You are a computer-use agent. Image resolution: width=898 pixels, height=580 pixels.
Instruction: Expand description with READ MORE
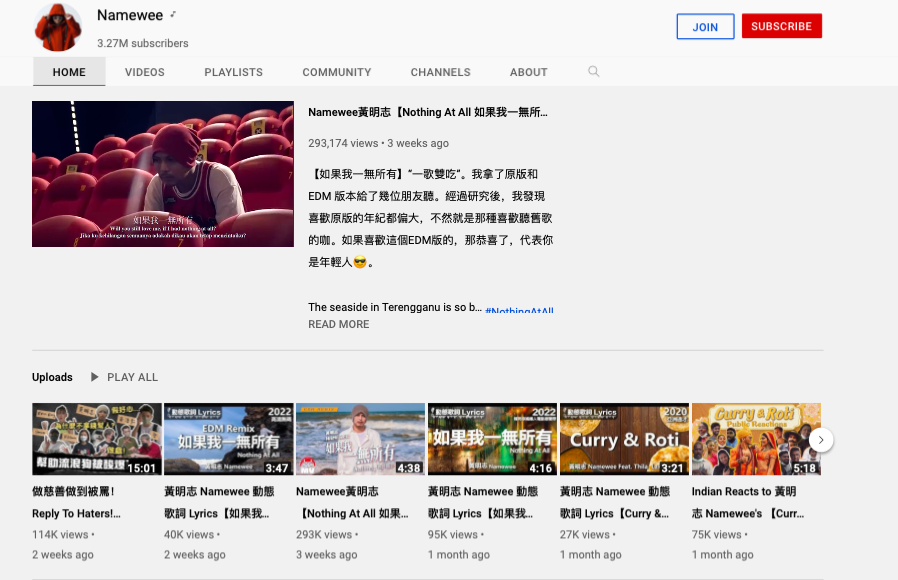(338, 324)
